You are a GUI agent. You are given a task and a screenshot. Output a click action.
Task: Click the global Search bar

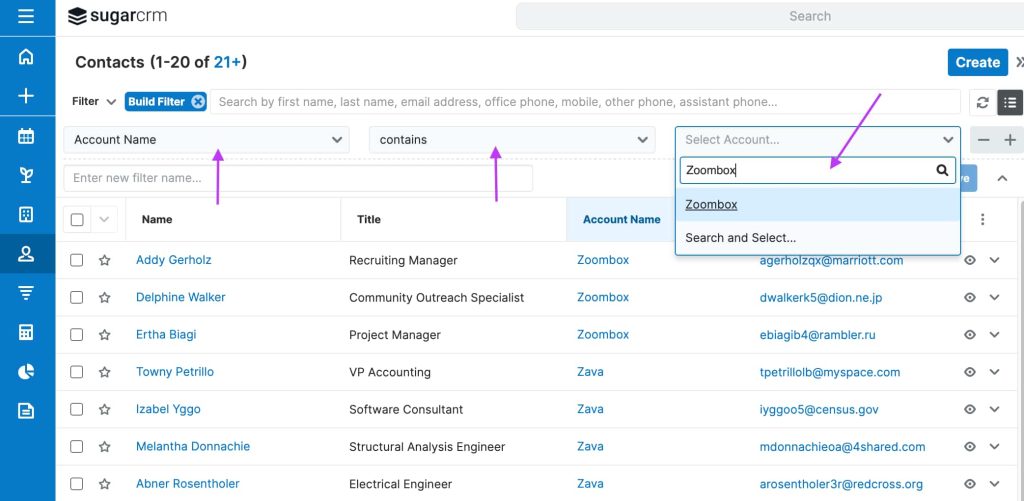coord(771,16)
